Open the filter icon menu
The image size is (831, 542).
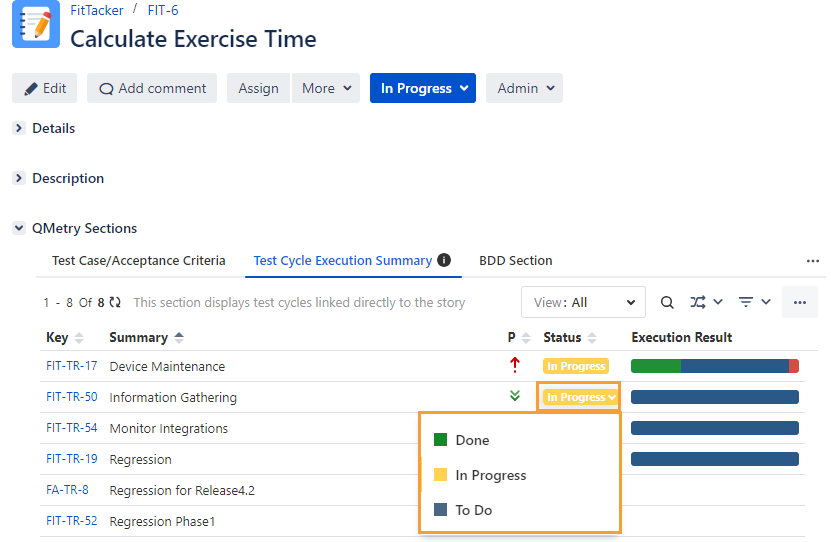[754, 302]
